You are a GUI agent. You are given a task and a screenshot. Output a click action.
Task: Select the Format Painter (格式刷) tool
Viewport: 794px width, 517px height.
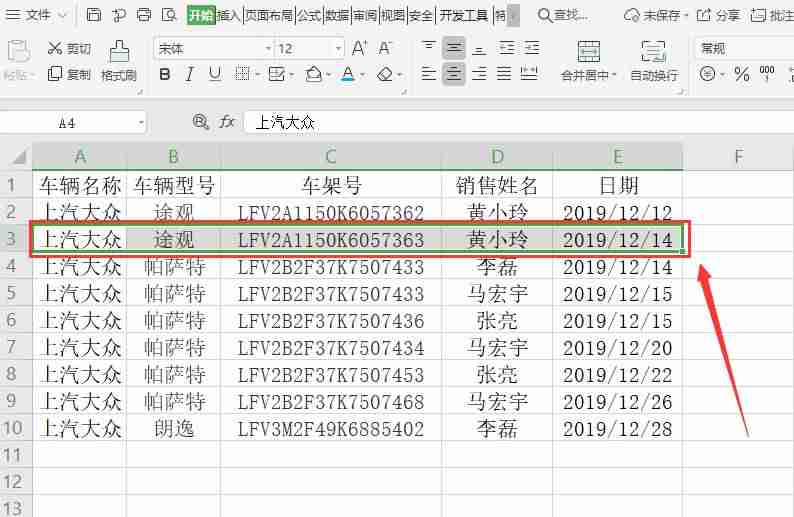[x=119, y=61]
